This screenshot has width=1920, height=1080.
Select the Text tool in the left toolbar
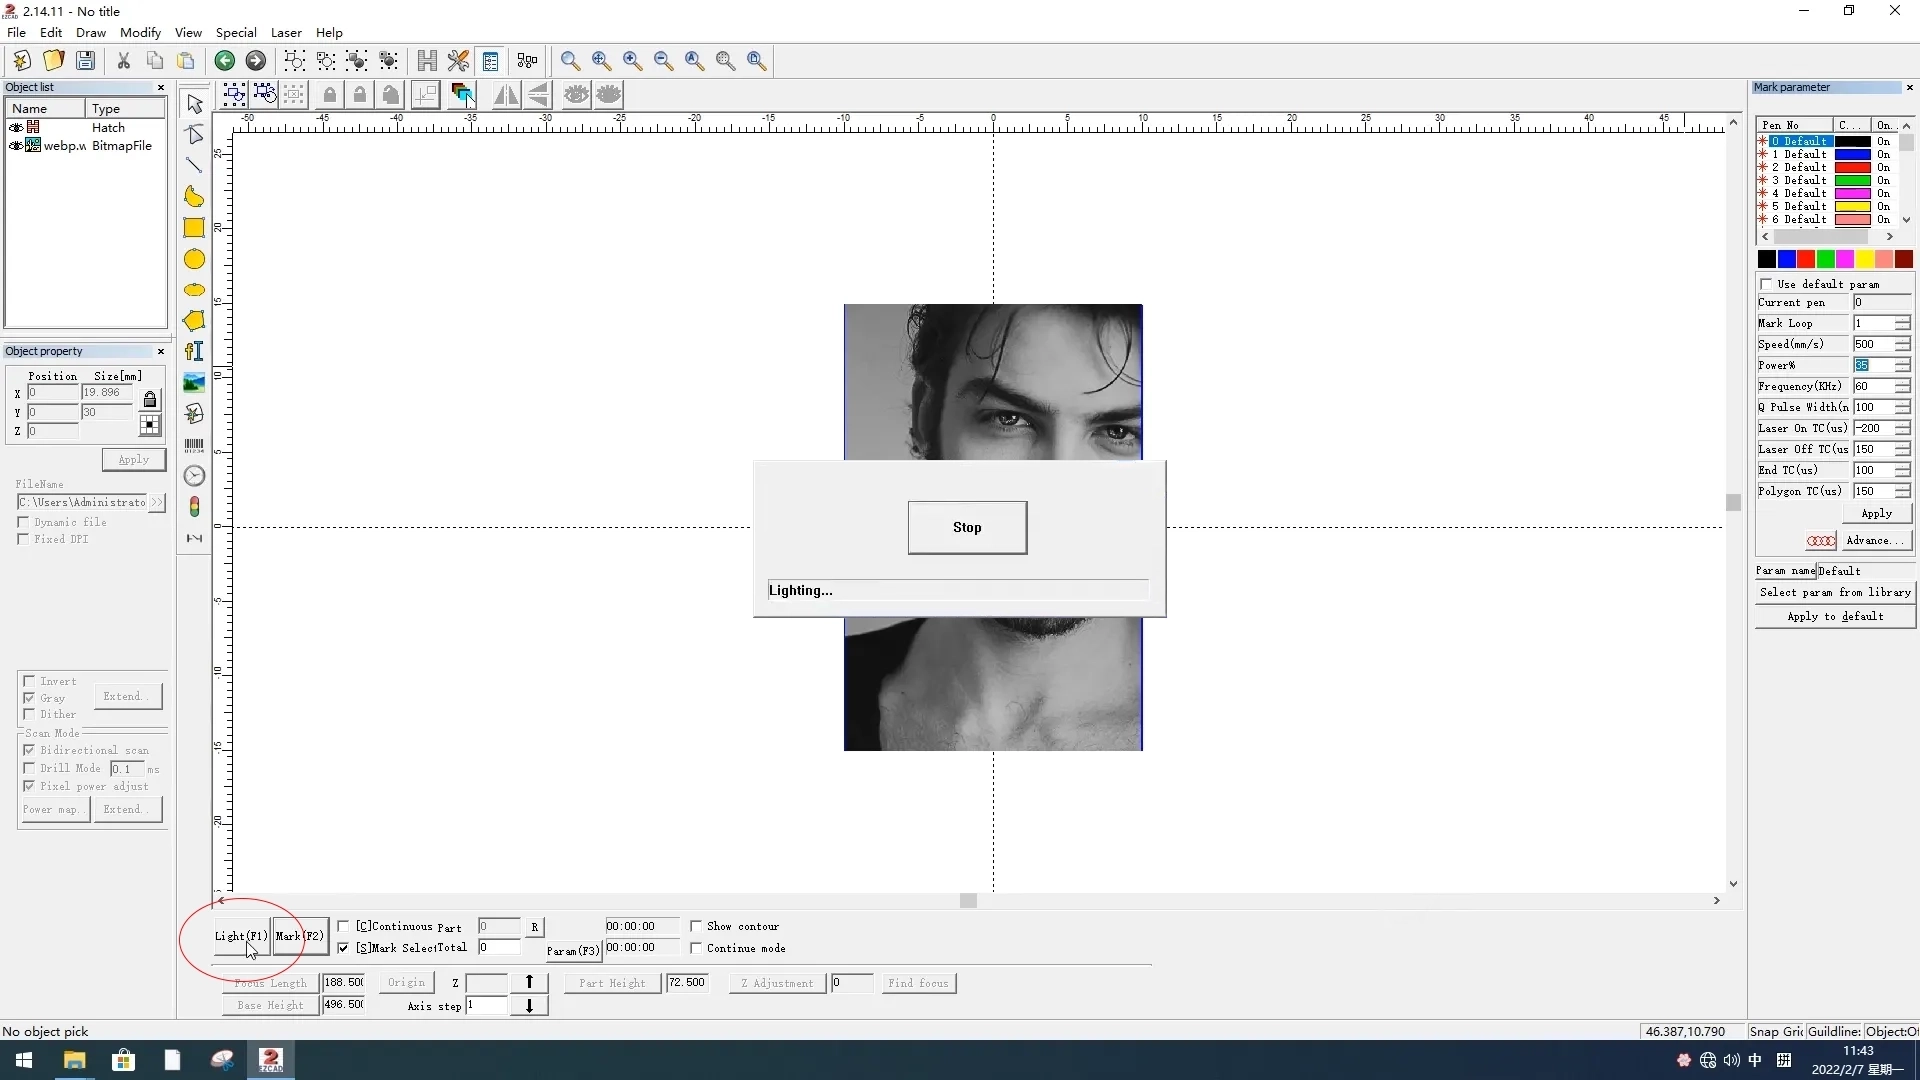[x=193, y=351]
